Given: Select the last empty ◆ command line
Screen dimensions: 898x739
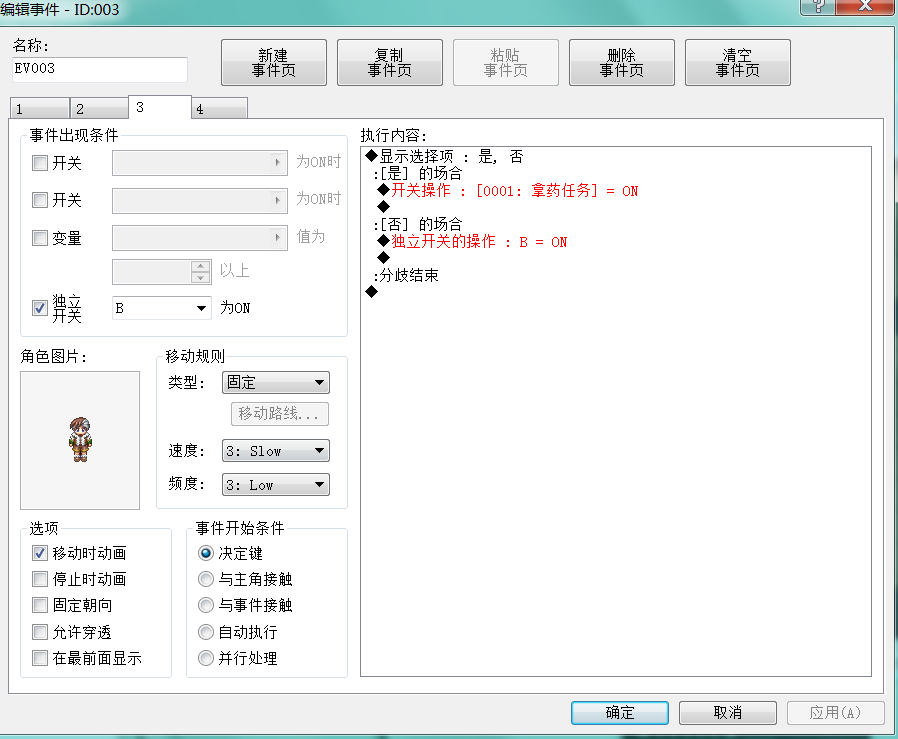Looking at the screenshot, I should point(372,292).
